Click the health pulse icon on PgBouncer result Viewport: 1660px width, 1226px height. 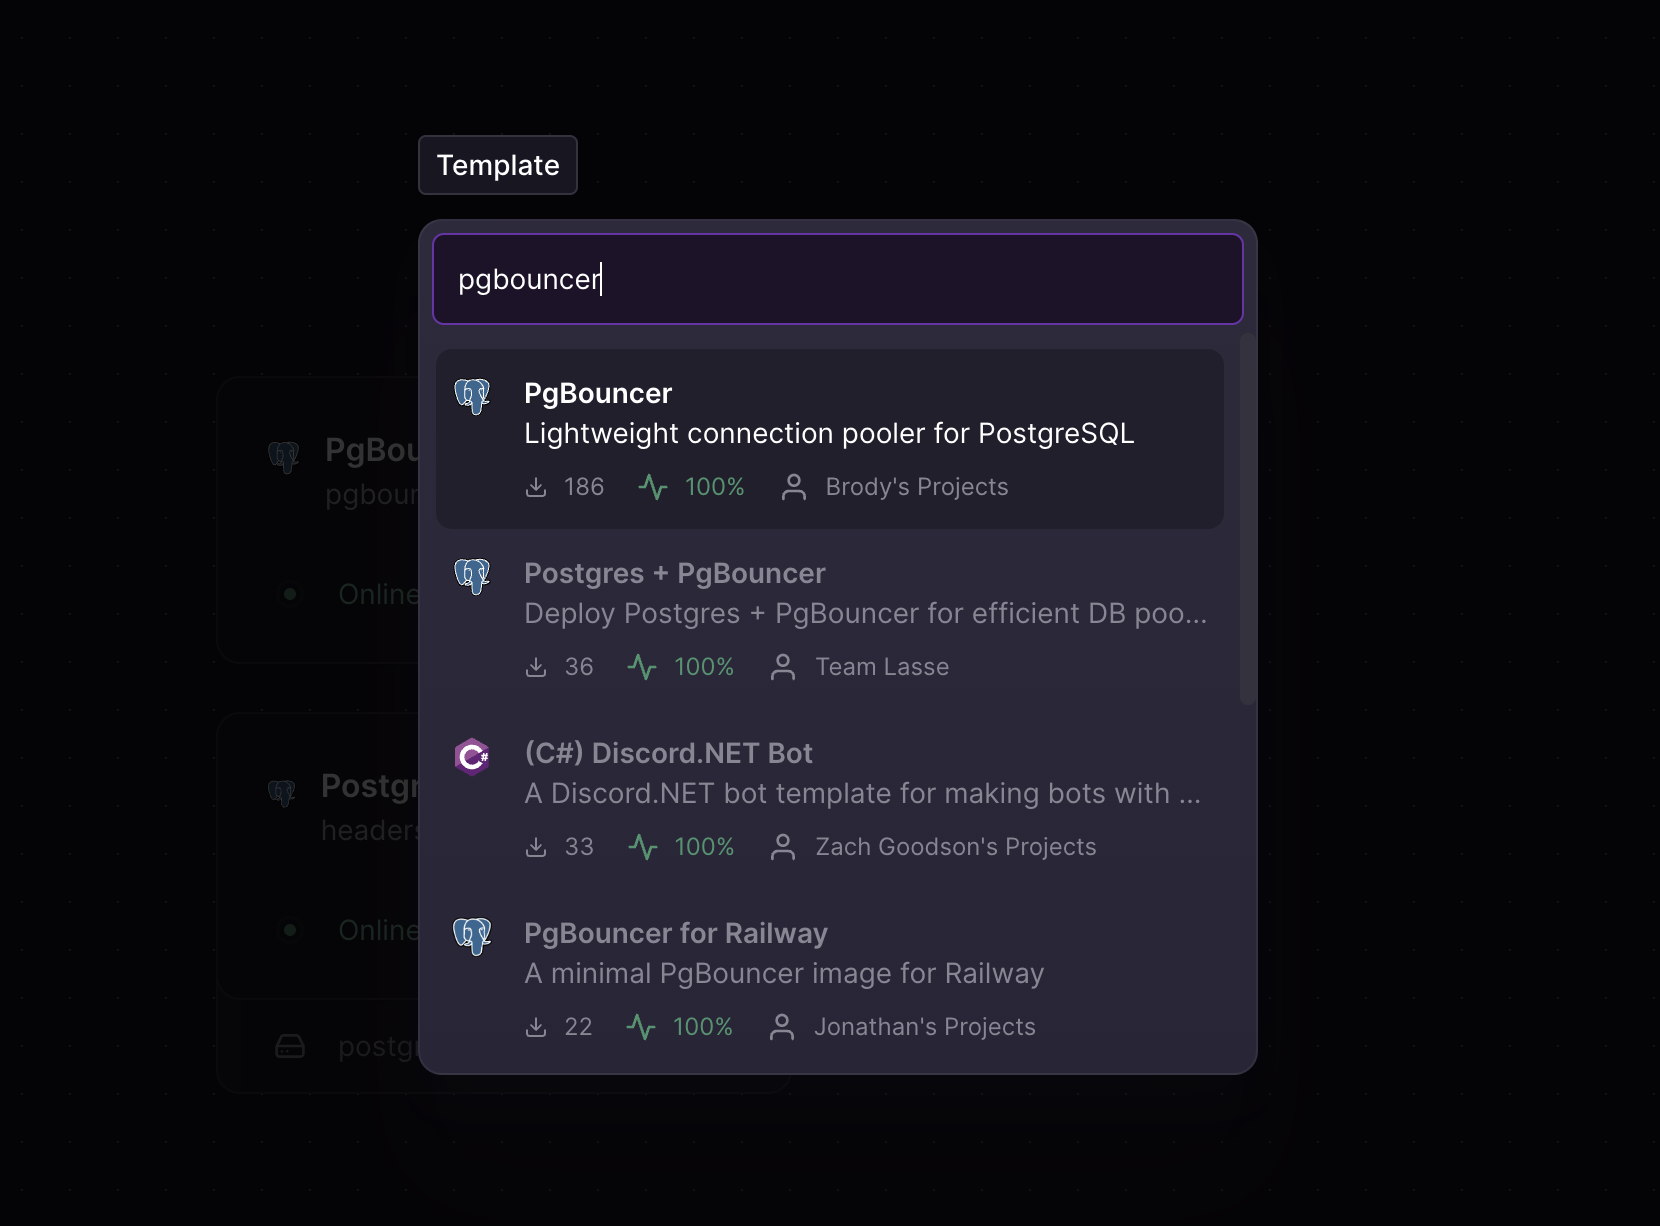tap(653, 487)
